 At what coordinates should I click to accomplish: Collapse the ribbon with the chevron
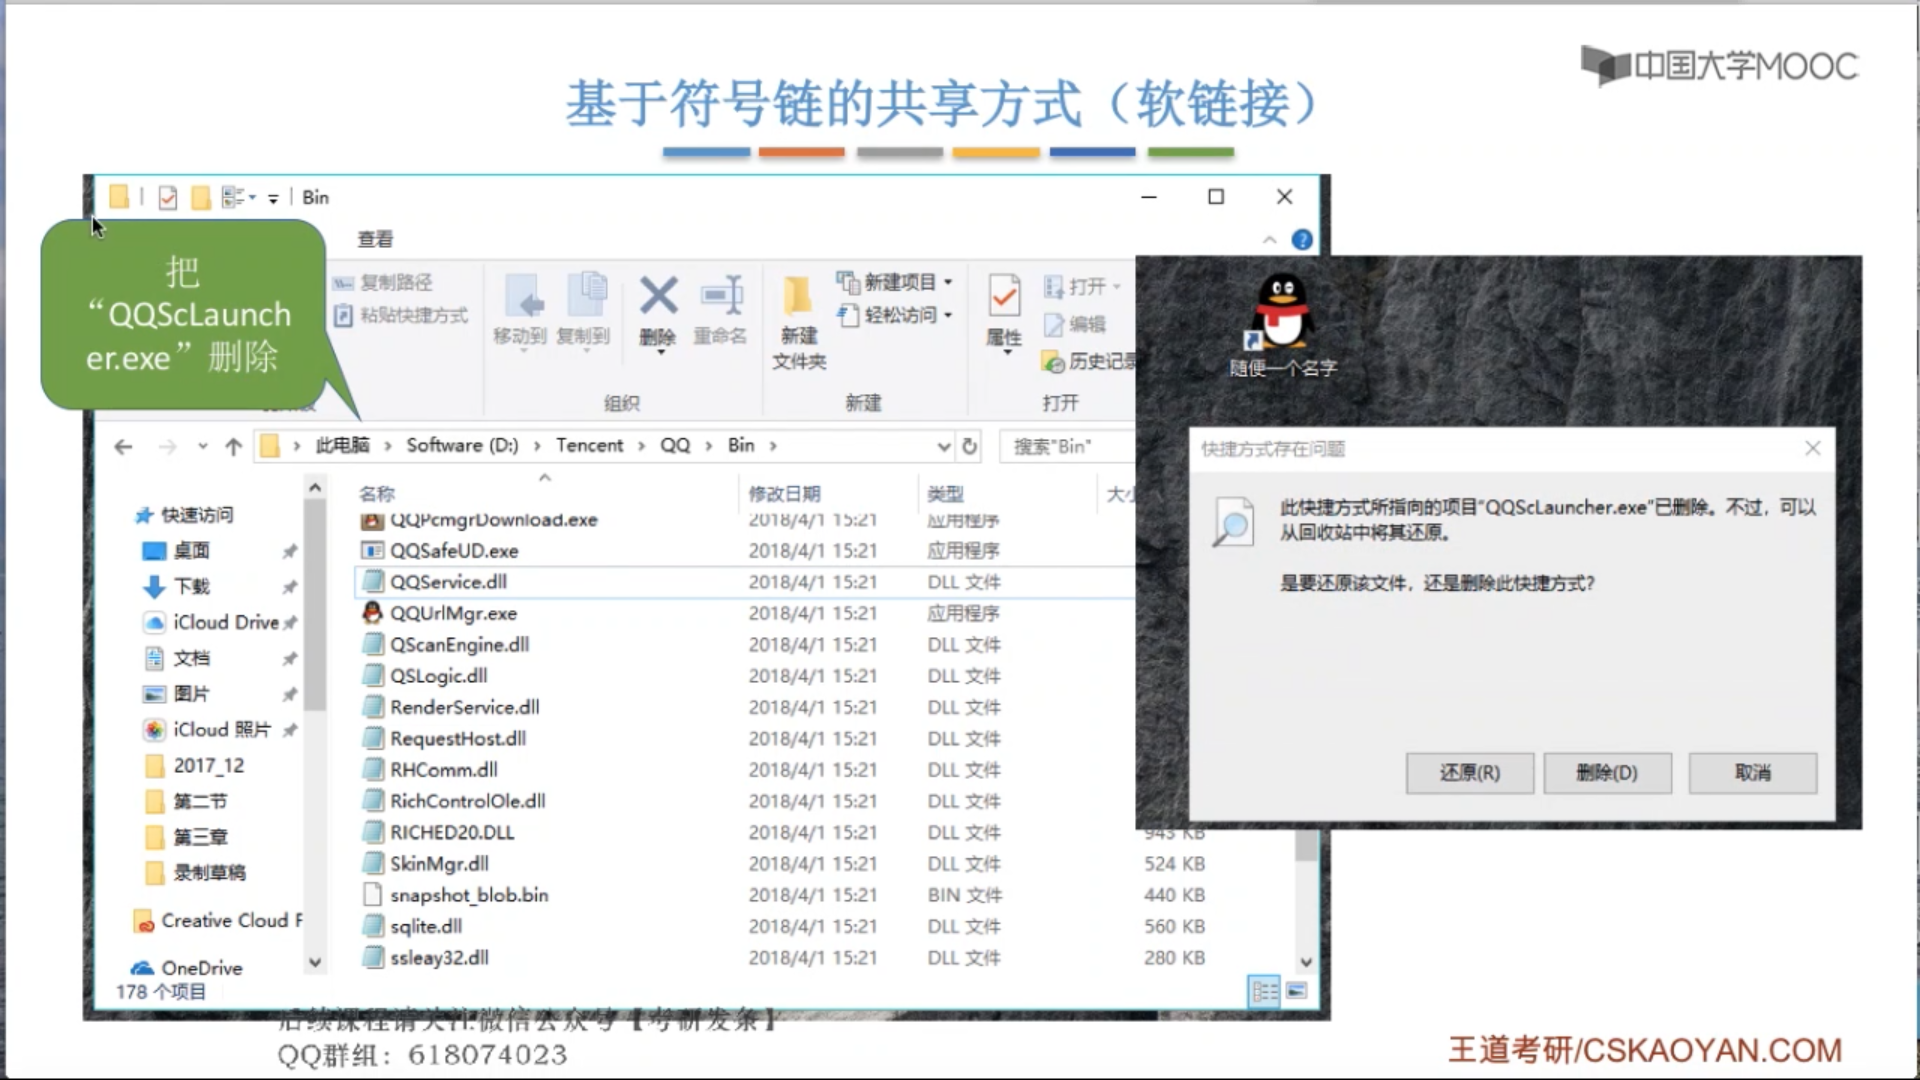[1269, 240]
